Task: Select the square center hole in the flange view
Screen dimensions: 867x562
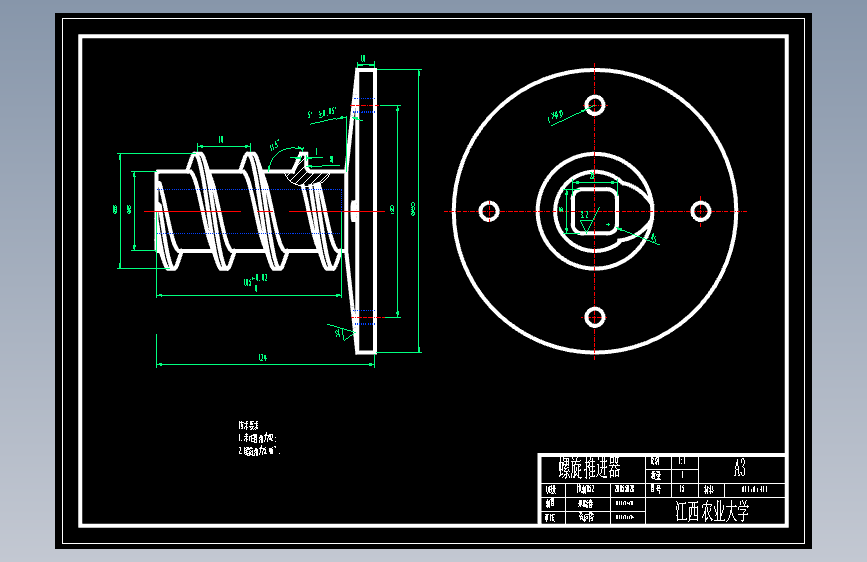Action: coord(594,211)
